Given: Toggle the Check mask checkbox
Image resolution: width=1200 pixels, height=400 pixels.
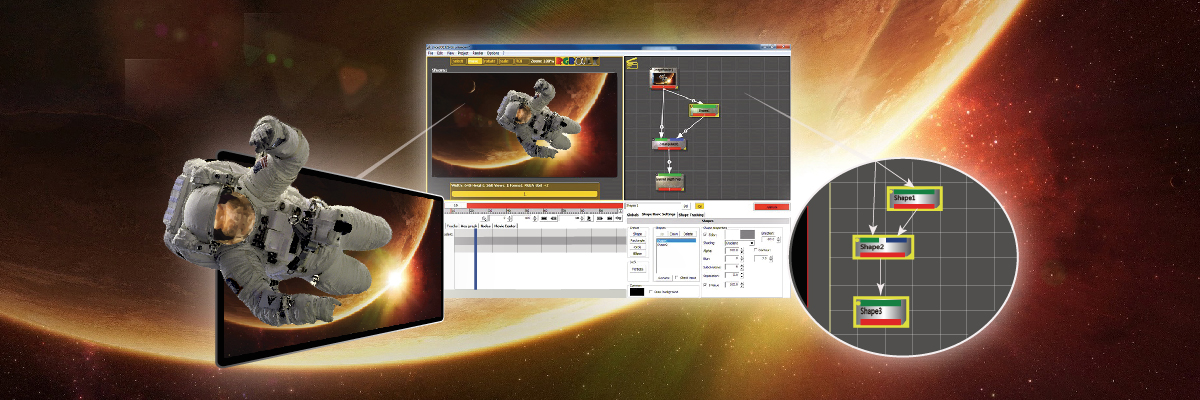Looking at the screenshot, I should pos(677,277).
